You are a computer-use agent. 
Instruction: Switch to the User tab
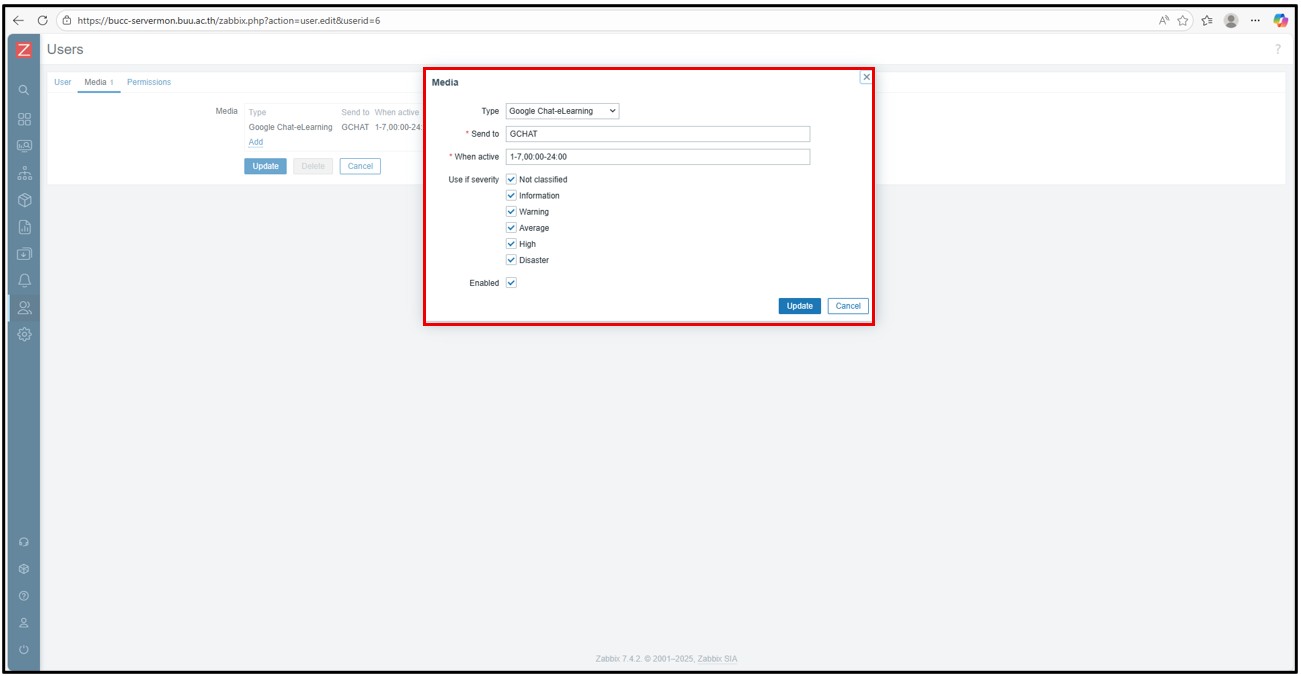point(62,82)
